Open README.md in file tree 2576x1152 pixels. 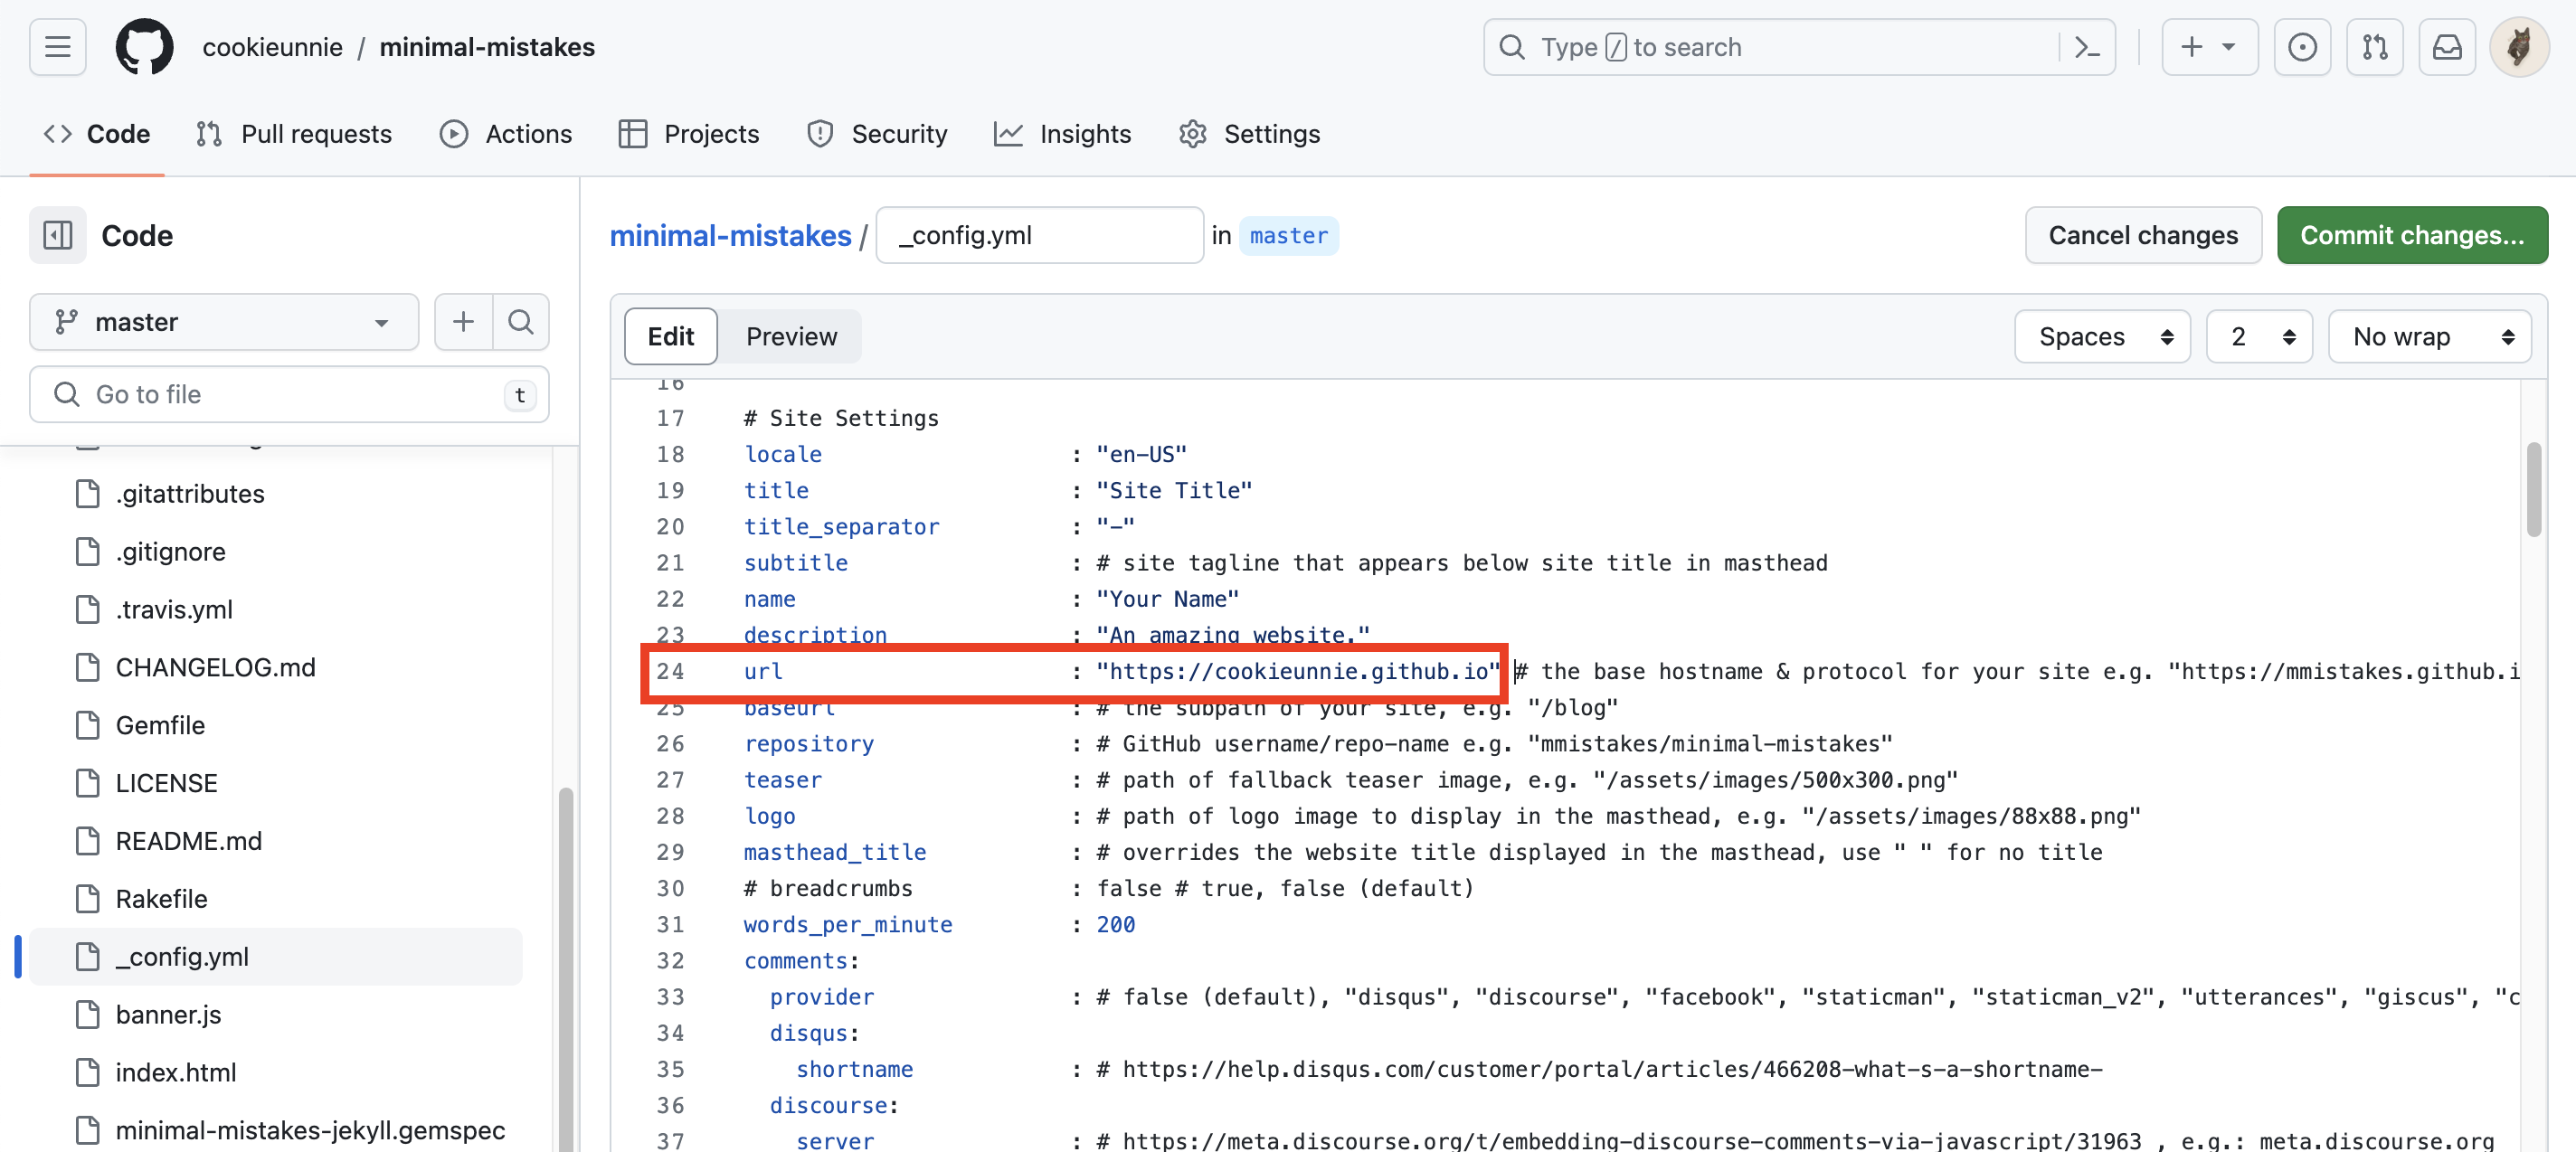click(188, 840)
